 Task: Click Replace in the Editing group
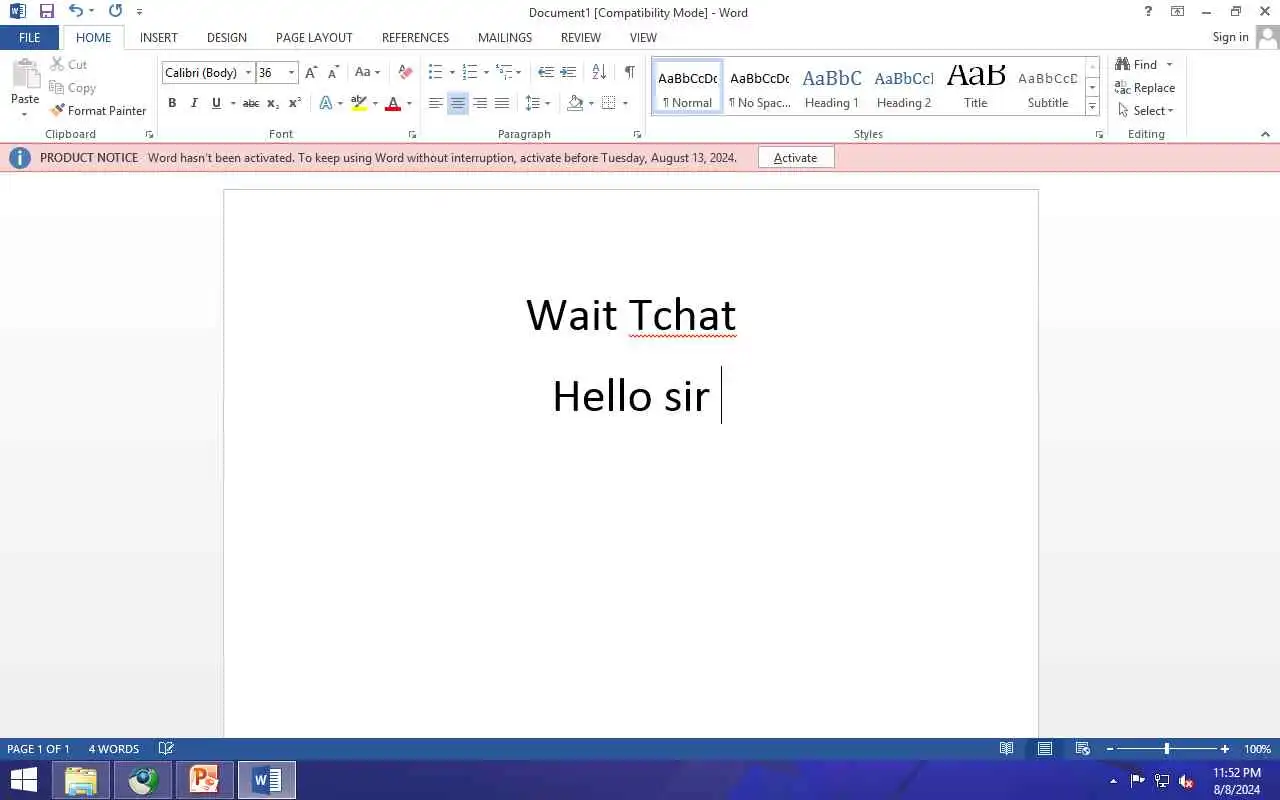tap(1146, 88)
